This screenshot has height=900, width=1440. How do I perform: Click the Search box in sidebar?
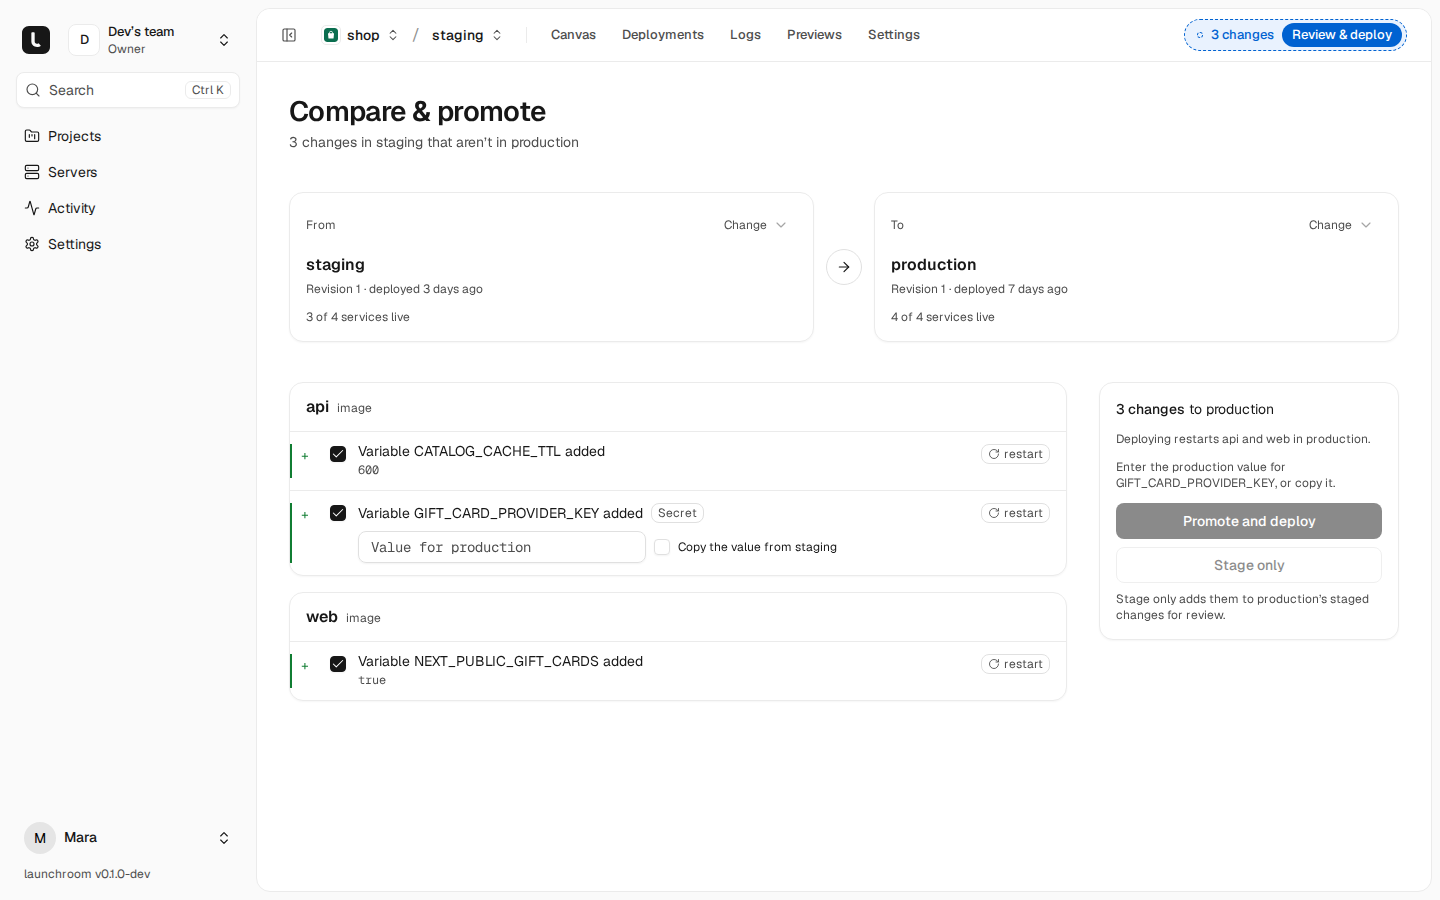tap(128, 90)
